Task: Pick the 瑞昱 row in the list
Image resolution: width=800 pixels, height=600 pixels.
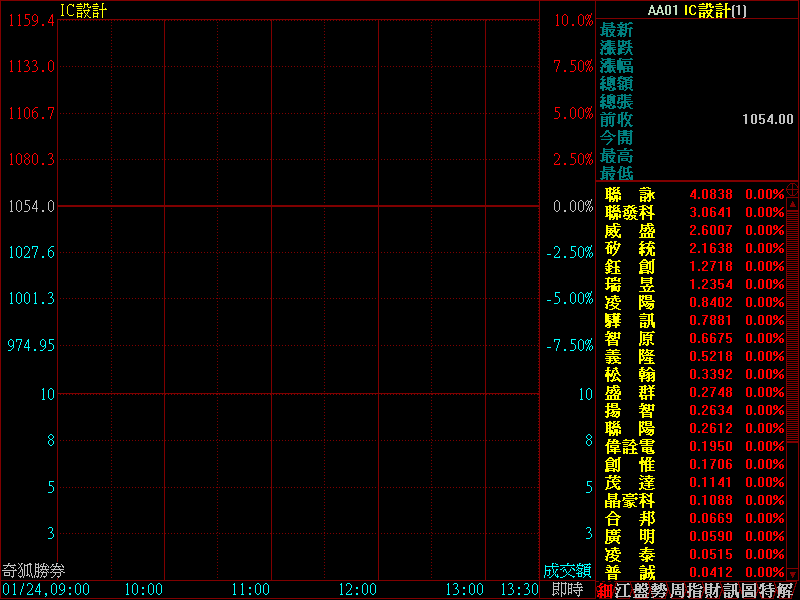Action: pos(630,284)
